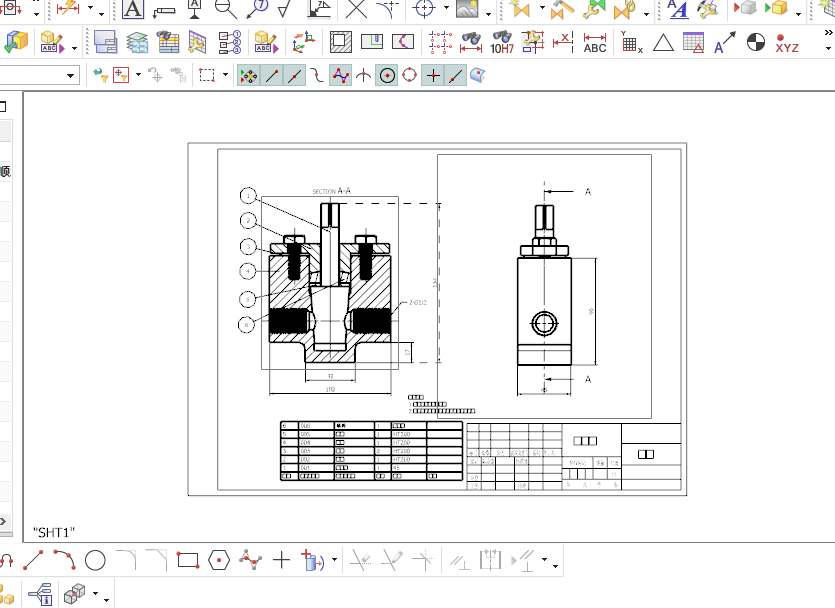This screenshot has width=835, height=608.
Task: Select the sketch Arc tool
Action: [x=64, y=560]
